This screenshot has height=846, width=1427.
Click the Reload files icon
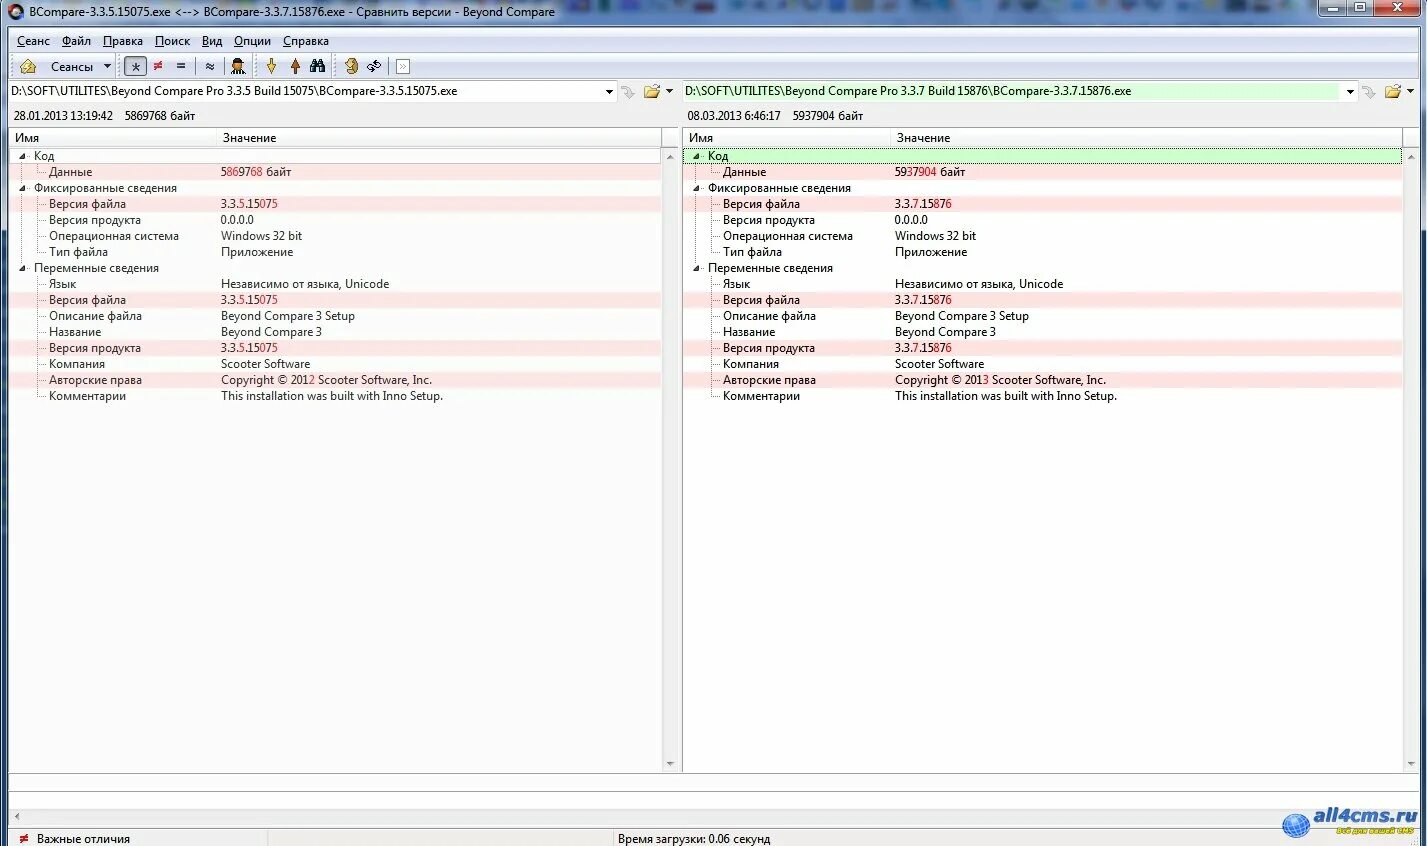click(374, 67)
